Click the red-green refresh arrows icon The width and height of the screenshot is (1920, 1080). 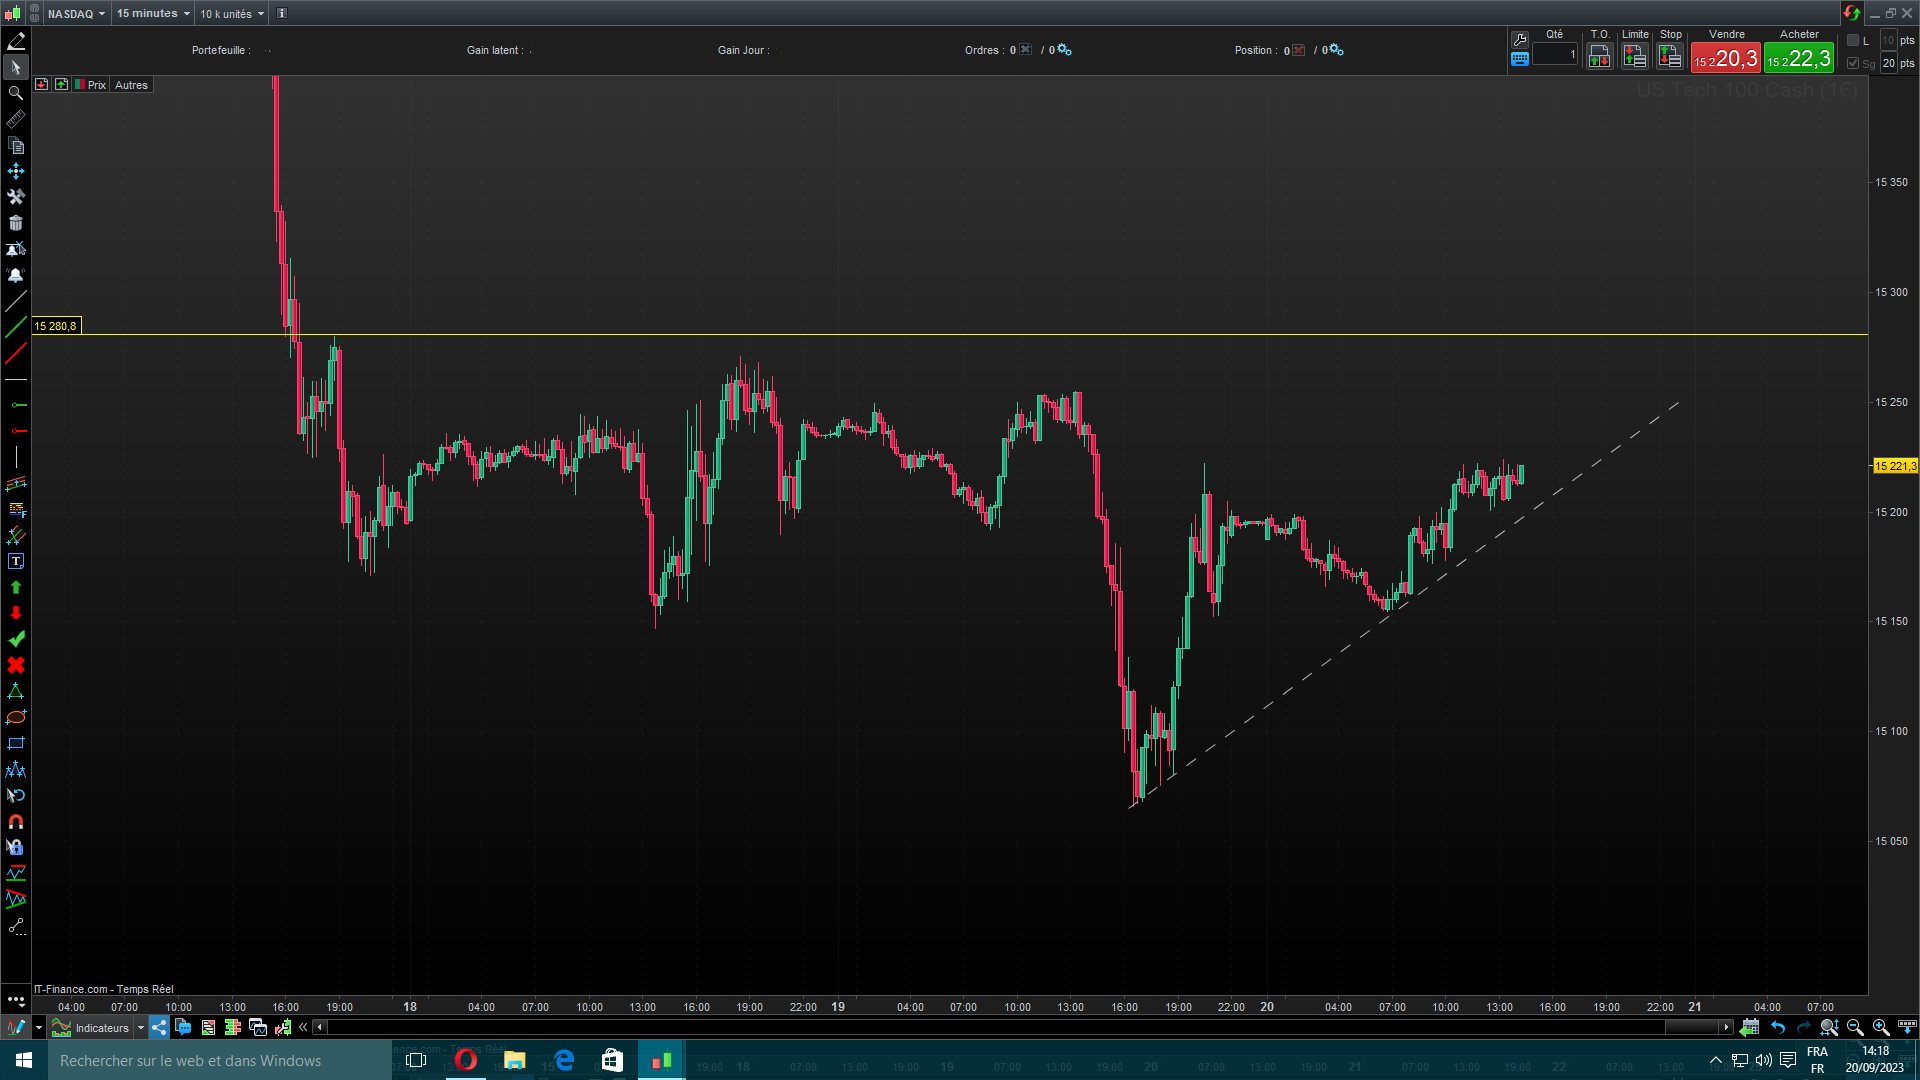(1852, 13)
